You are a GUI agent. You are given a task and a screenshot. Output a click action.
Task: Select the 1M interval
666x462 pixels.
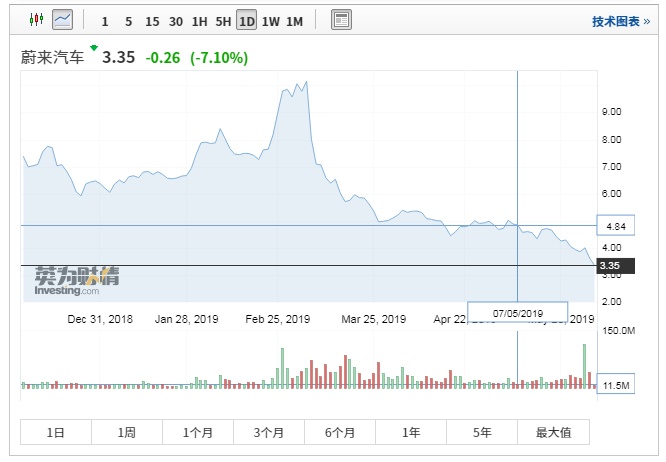(294, 21)
